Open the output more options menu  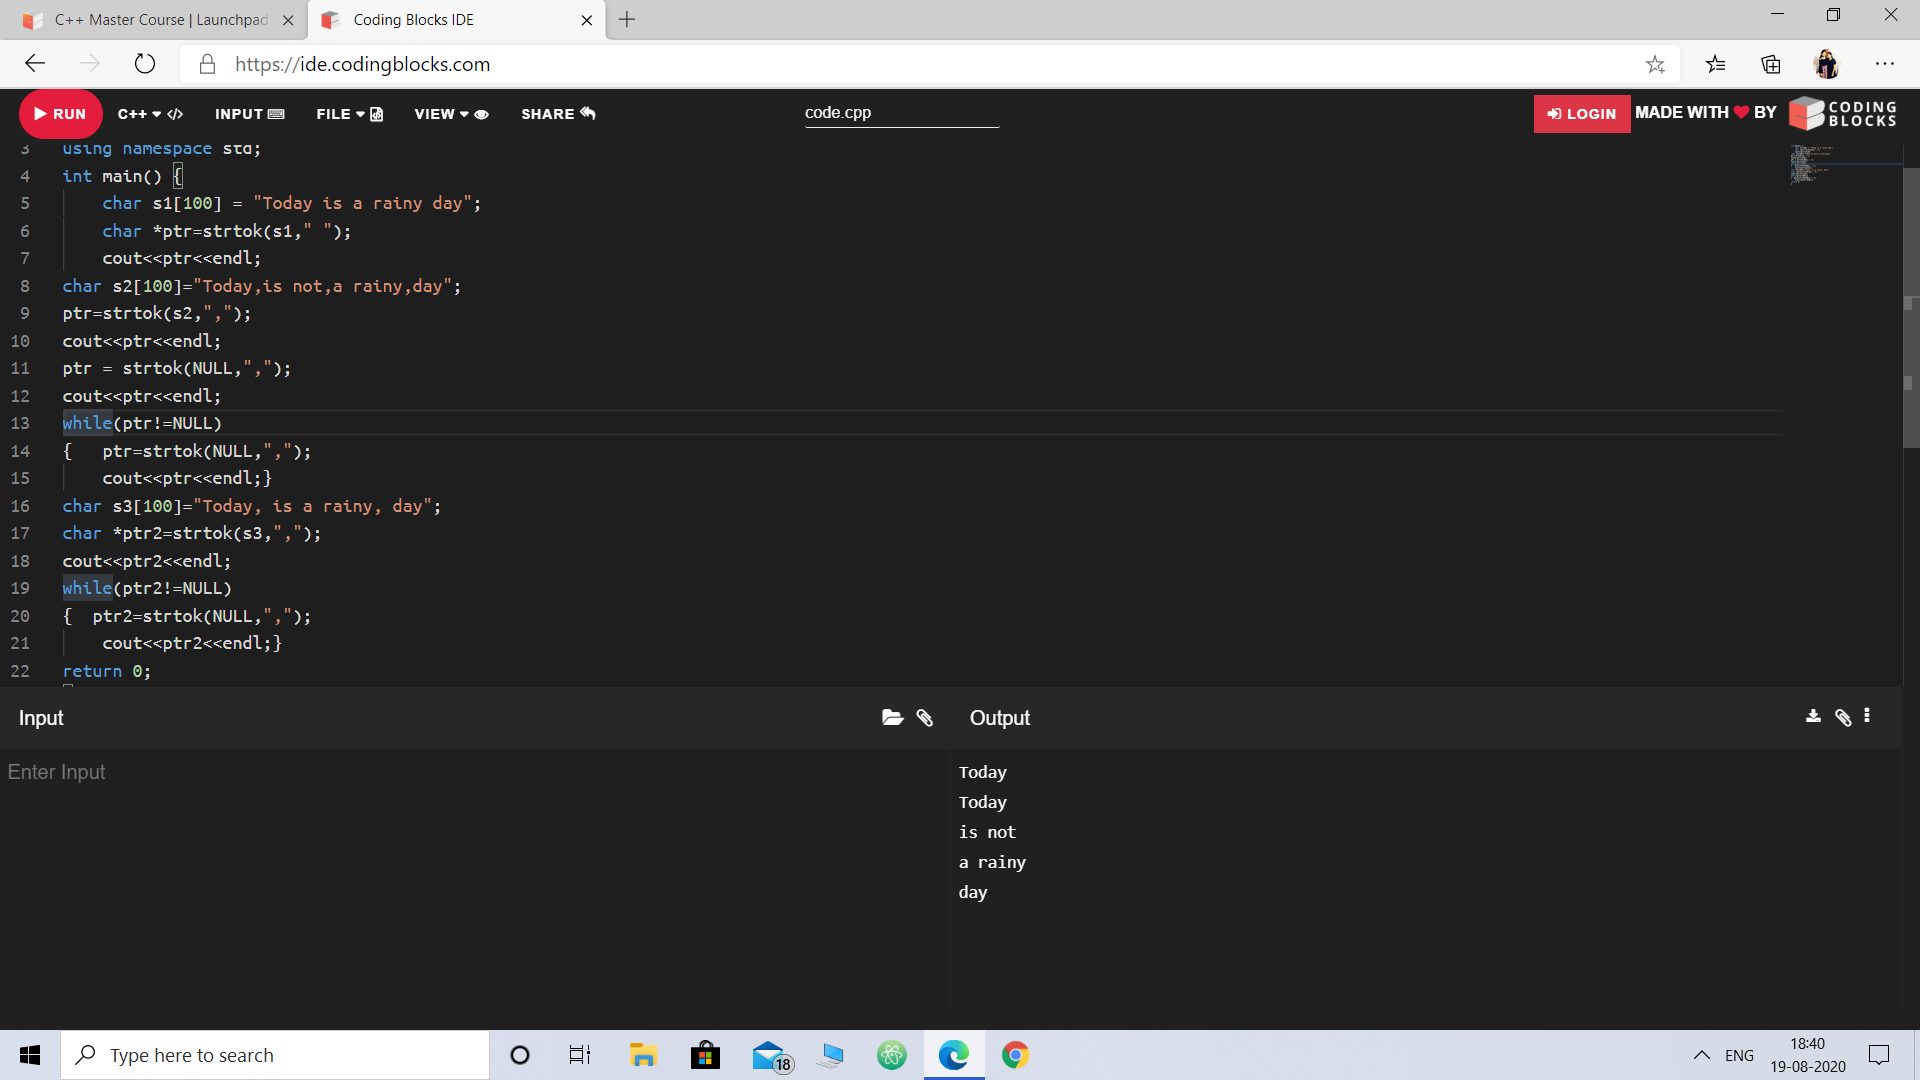(x=1867, y=716)
